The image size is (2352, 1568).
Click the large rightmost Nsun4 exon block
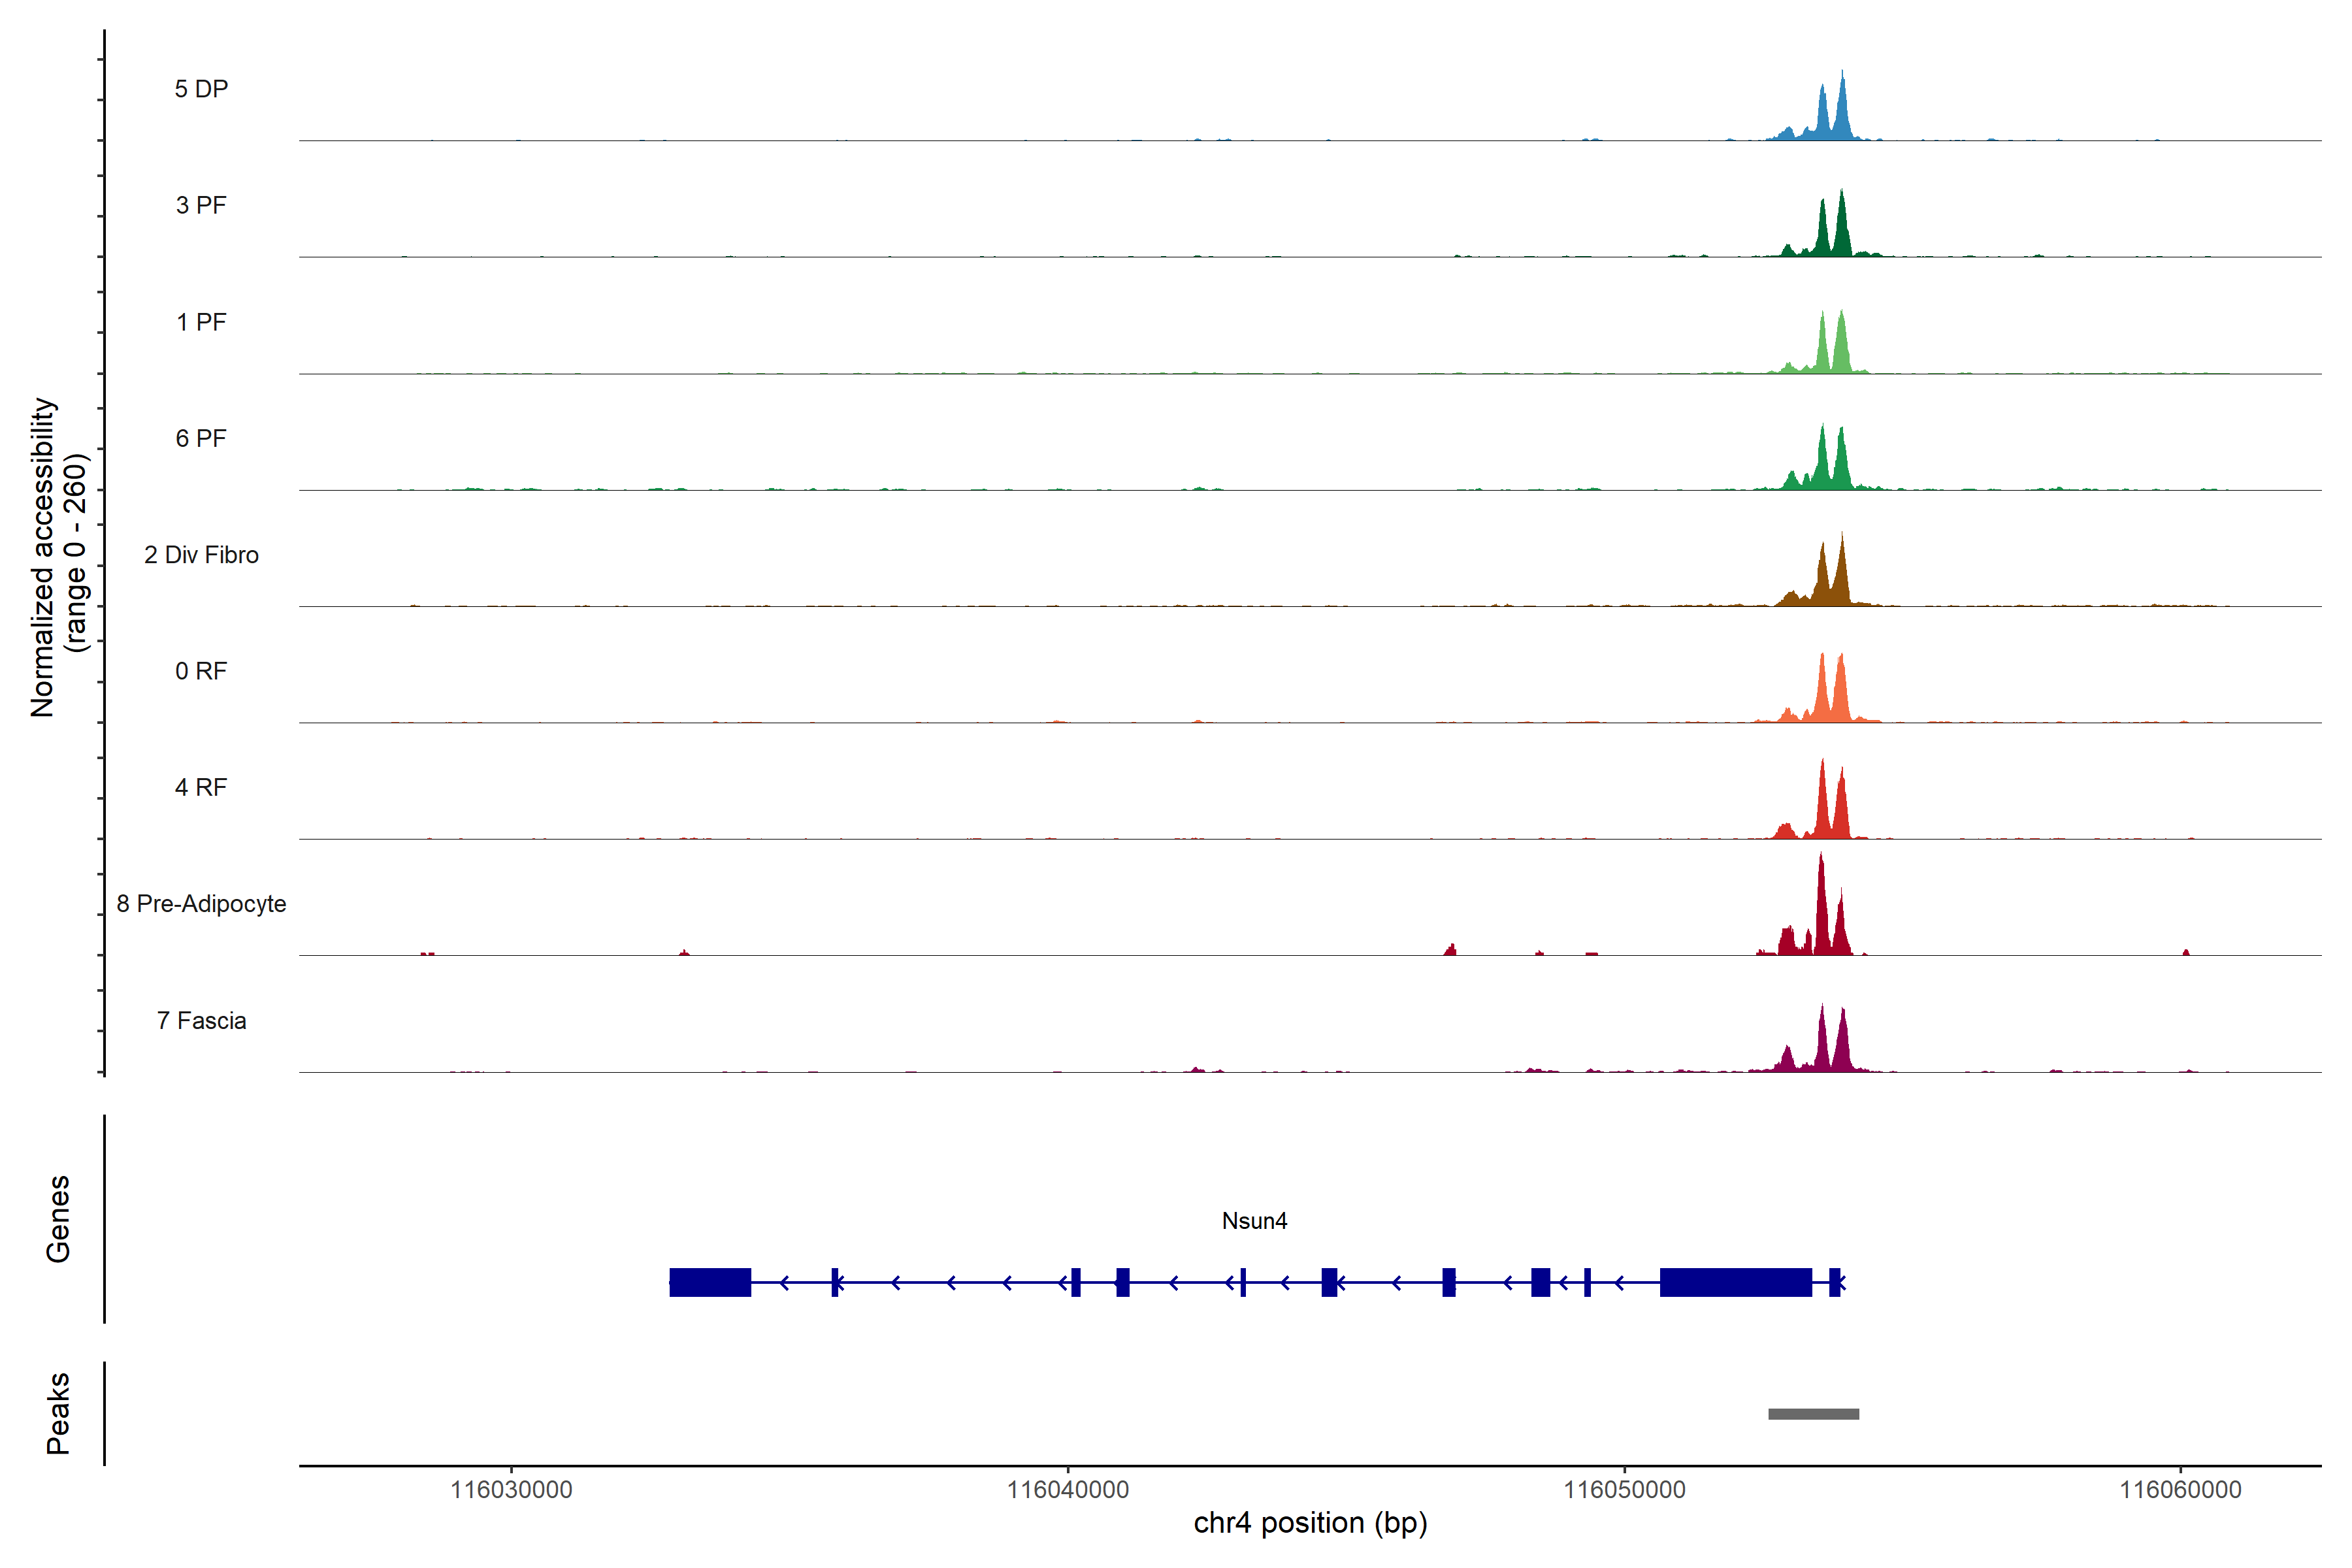(x=1735, y=1282)
